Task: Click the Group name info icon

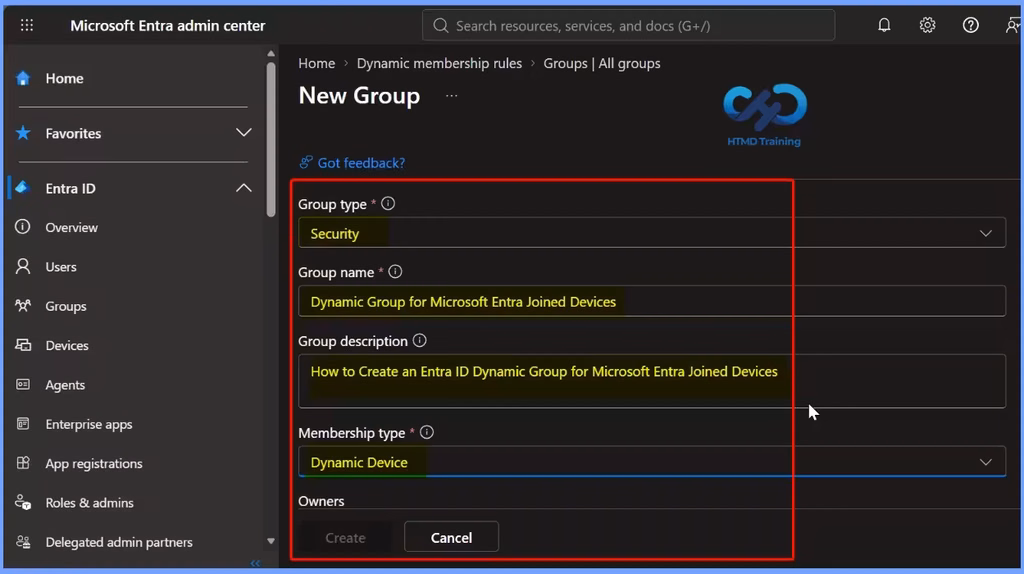Action: [x=395, y=272]
